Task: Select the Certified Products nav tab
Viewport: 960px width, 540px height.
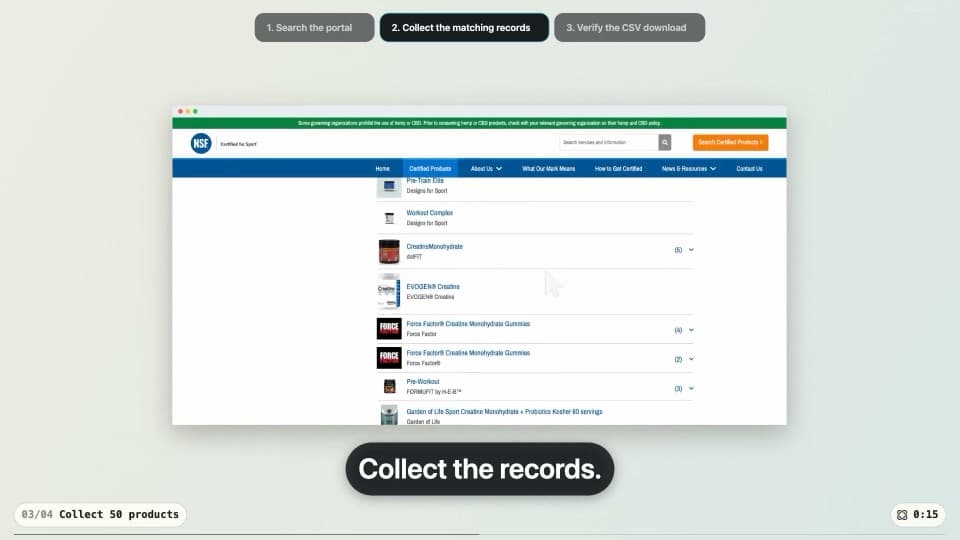Action: (430, 168)
